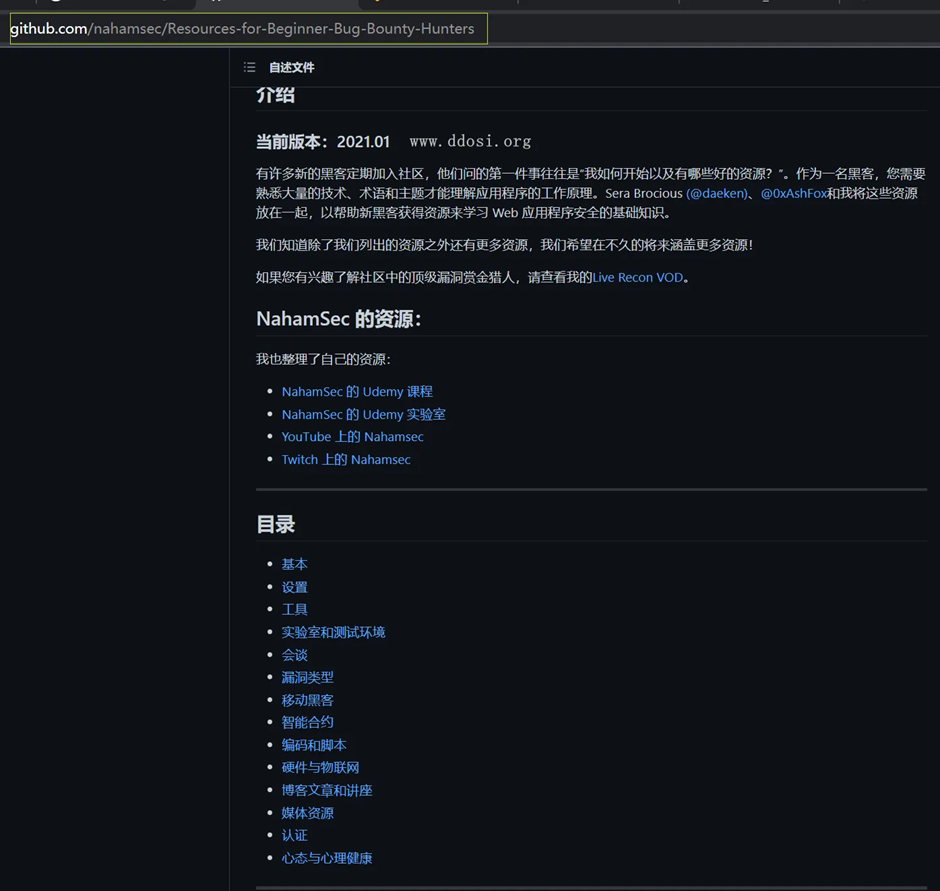Open 漏洞类型 table of contents entry
Viewport: 940px width, 891px height.
click(308, 677)
